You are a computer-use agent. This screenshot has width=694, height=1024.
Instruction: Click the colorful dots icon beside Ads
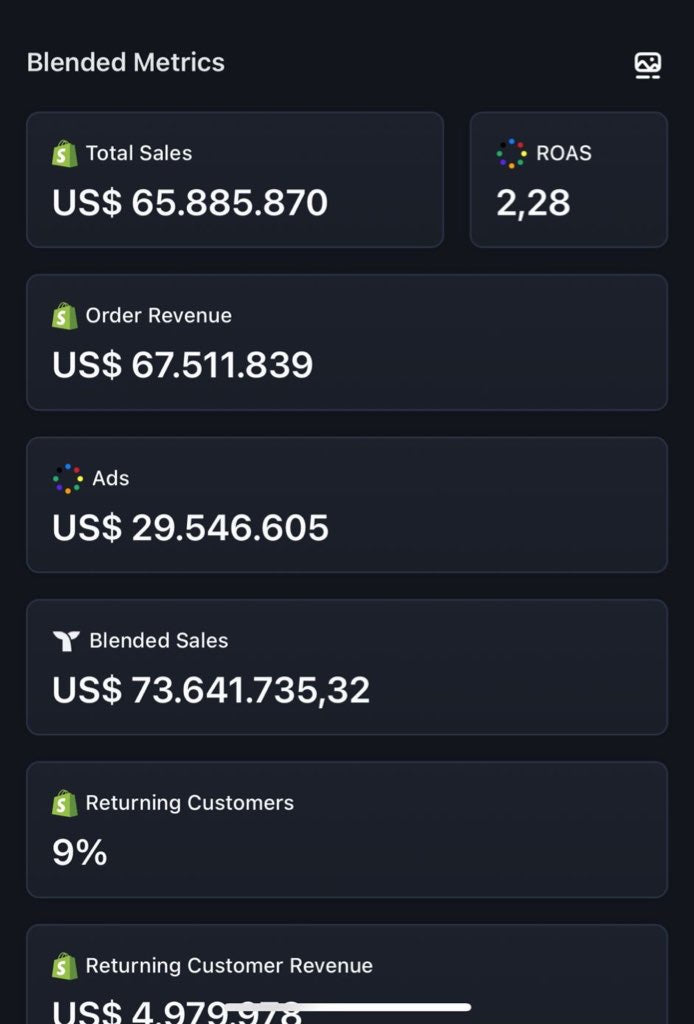68,479
